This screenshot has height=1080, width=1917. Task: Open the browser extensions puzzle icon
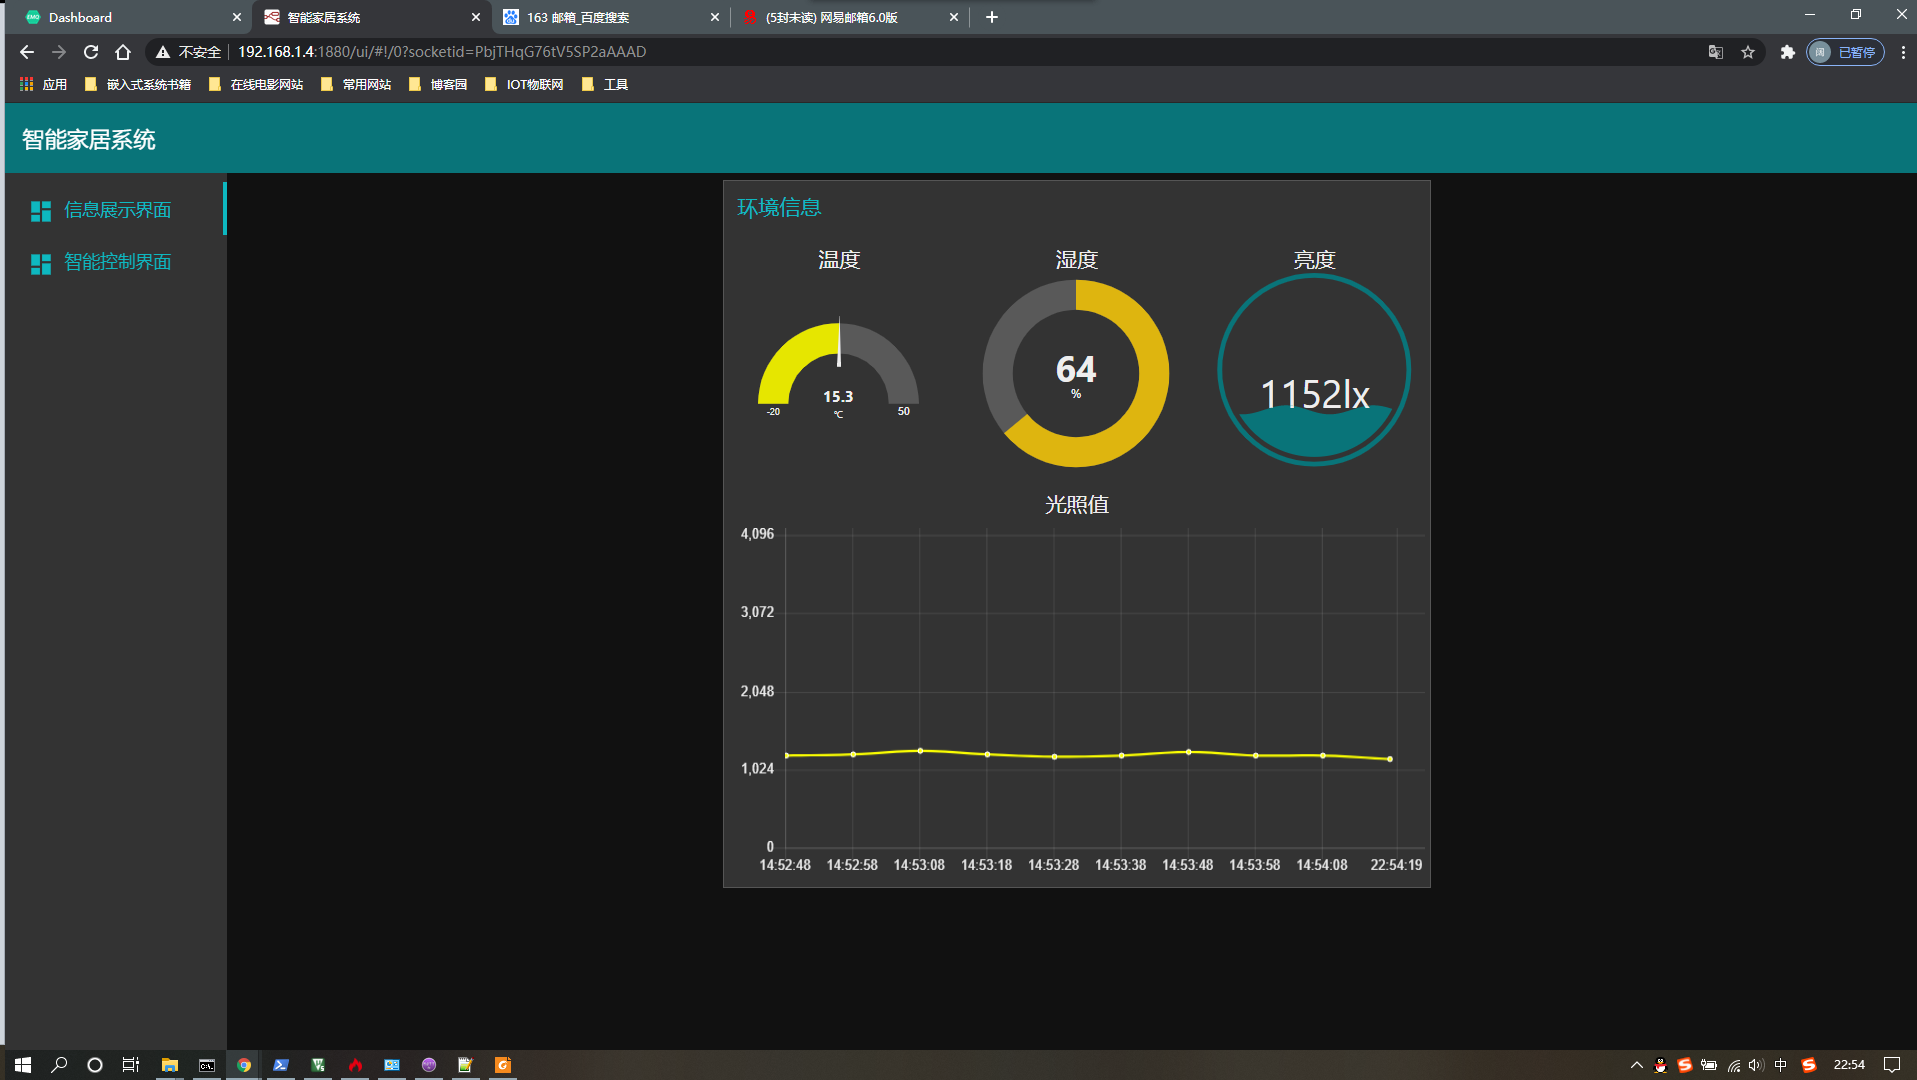tap(1788, 52)
